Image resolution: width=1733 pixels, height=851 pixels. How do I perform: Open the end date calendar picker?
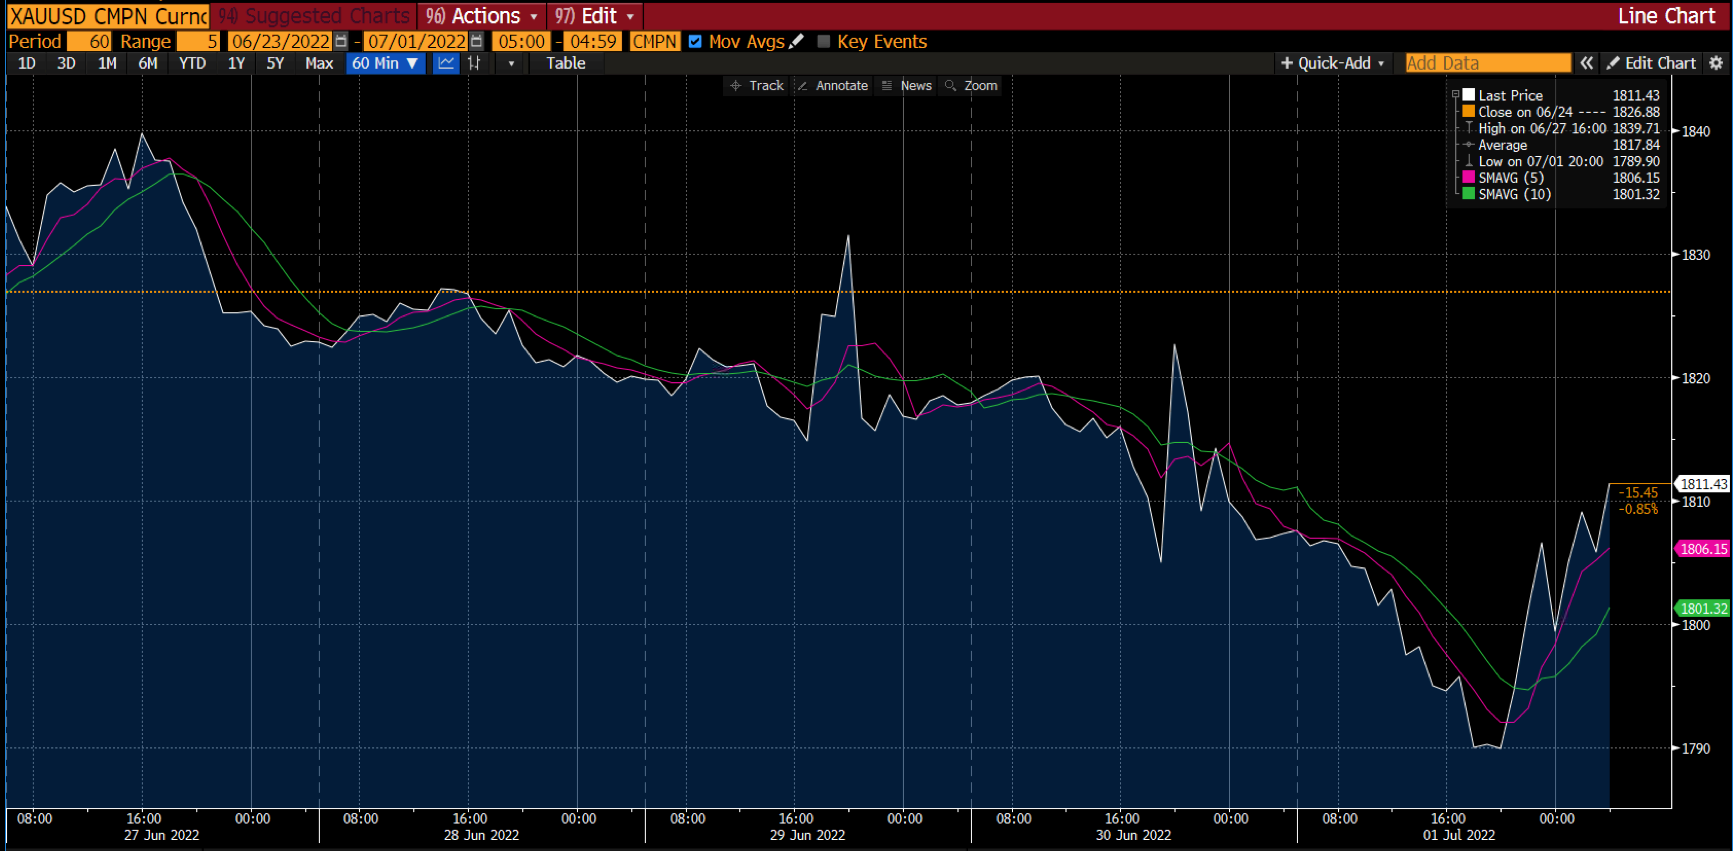point(477,41)
